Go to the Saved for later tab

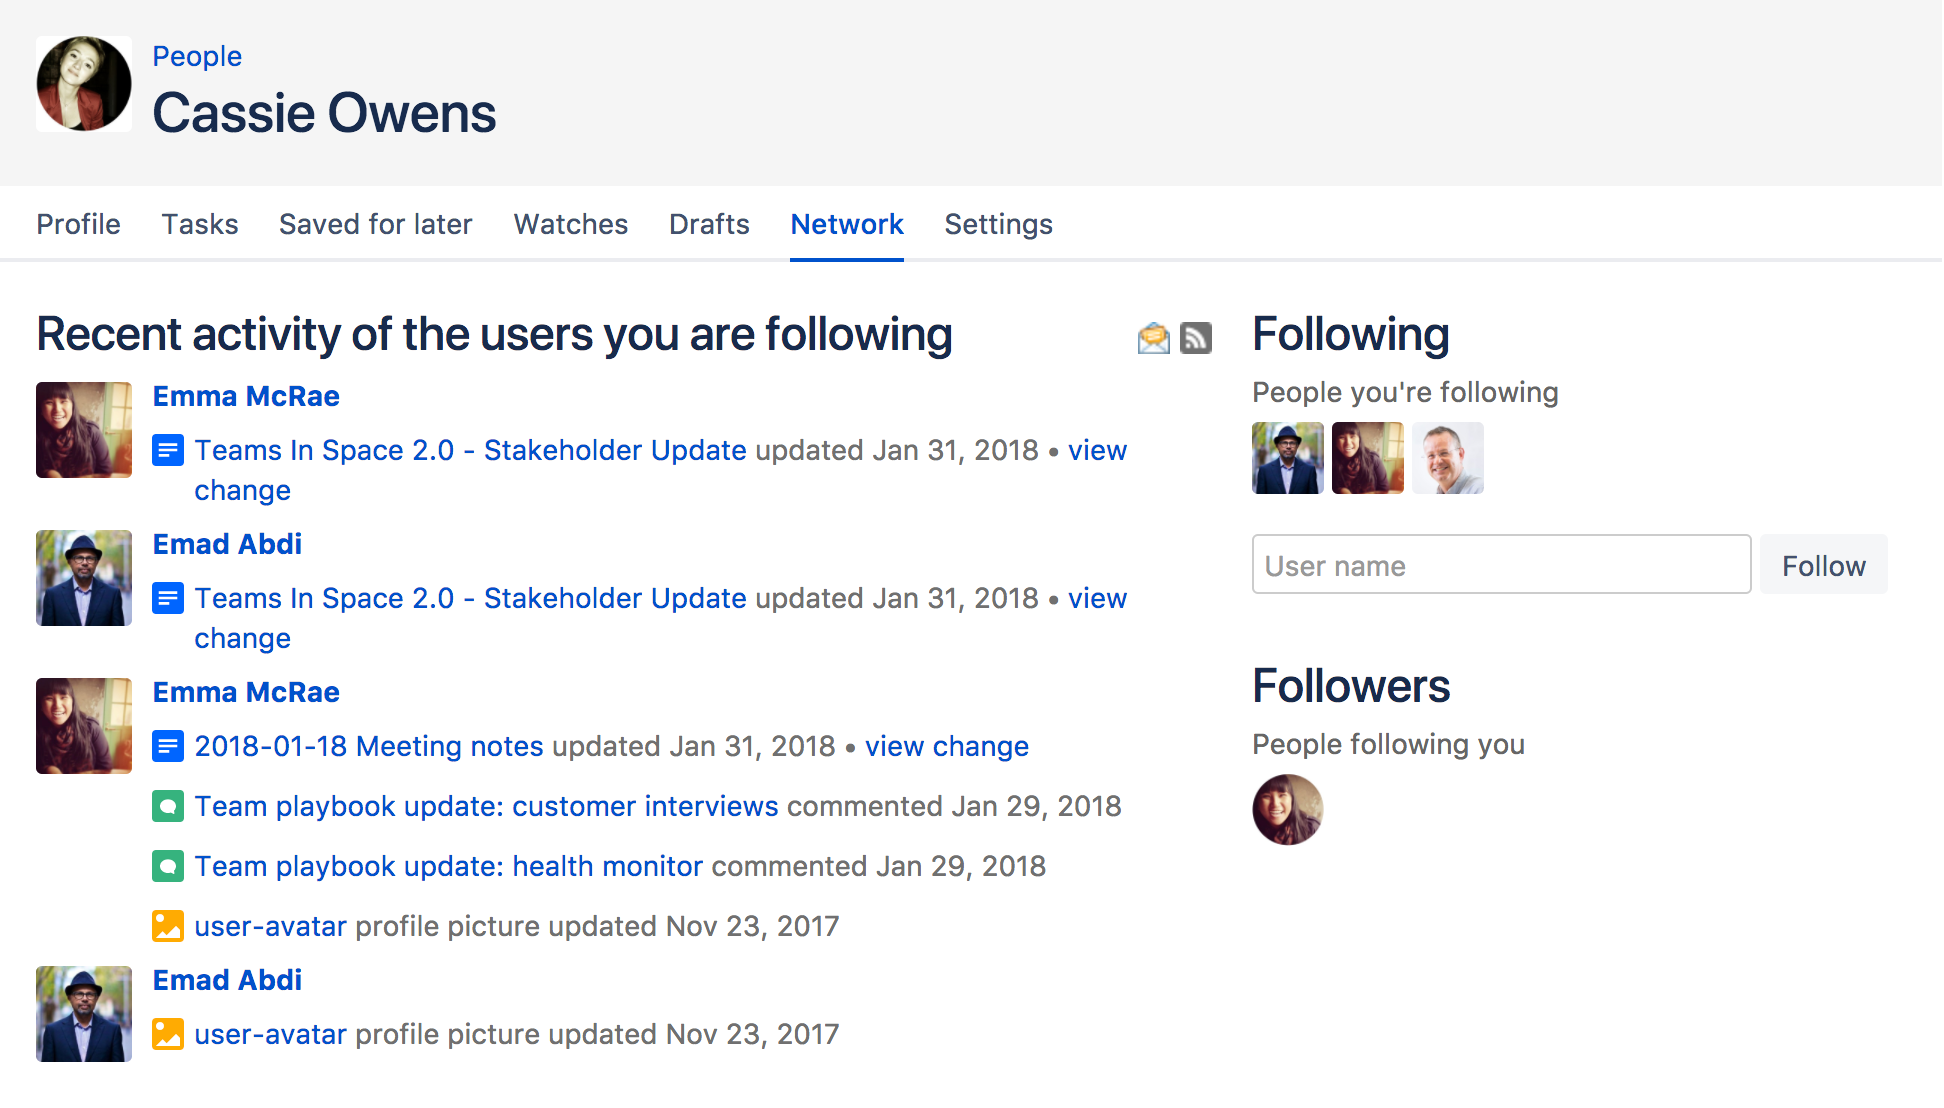(x=375, y=224)
